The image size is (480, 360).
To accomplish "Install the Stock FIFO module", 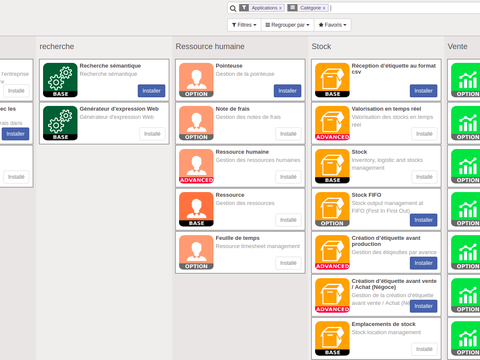I will (x=423, y=220).
